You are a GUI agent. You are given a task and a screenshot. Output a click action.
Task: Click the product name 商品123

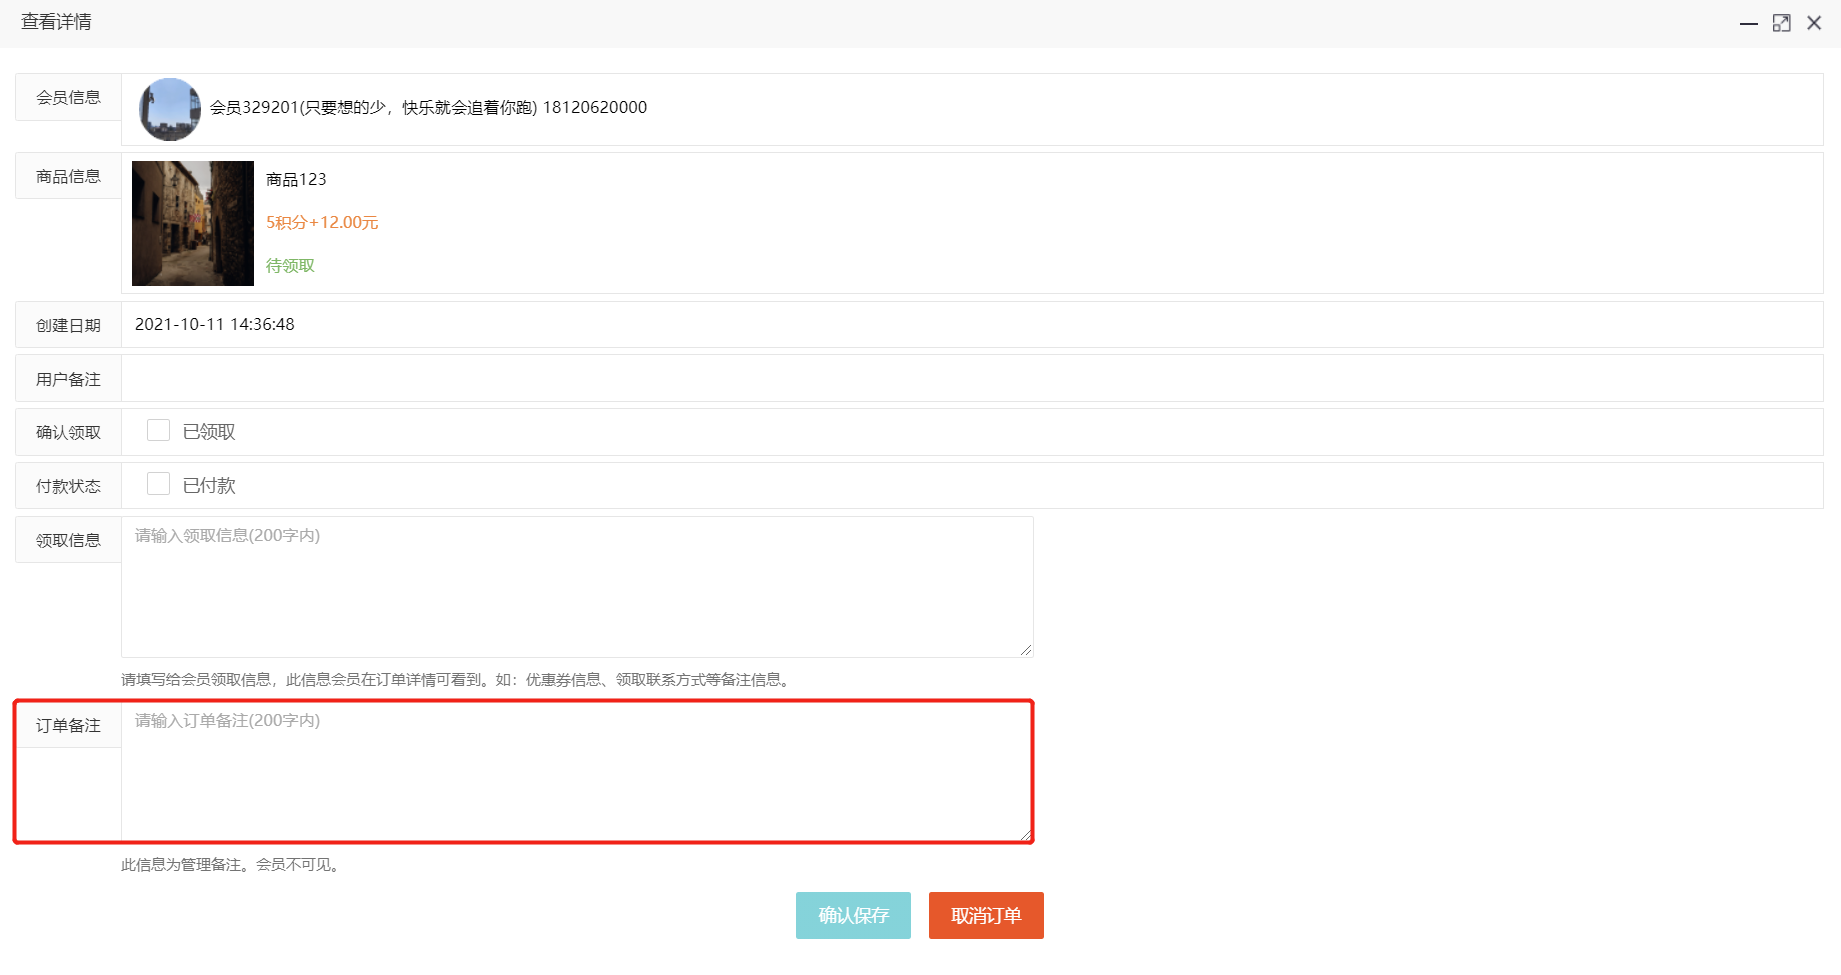tap(296, 179)
